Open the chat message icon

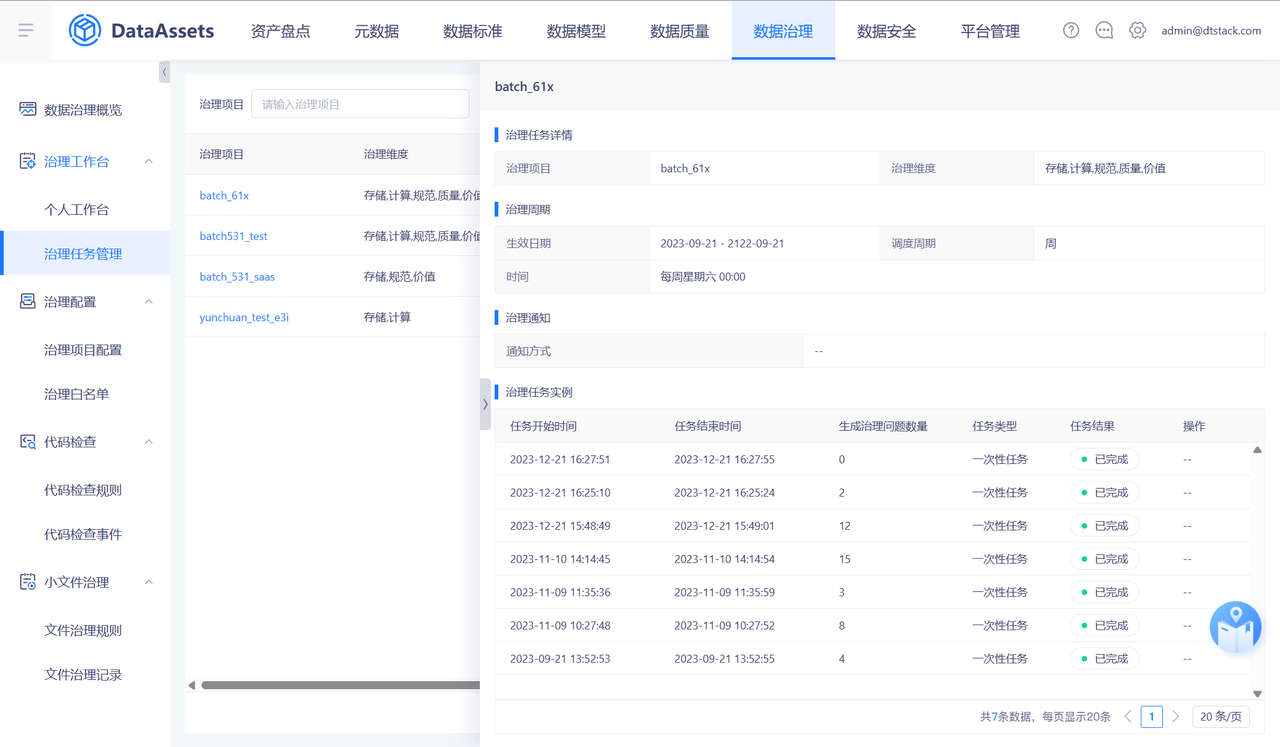(x=1104, y=30)
